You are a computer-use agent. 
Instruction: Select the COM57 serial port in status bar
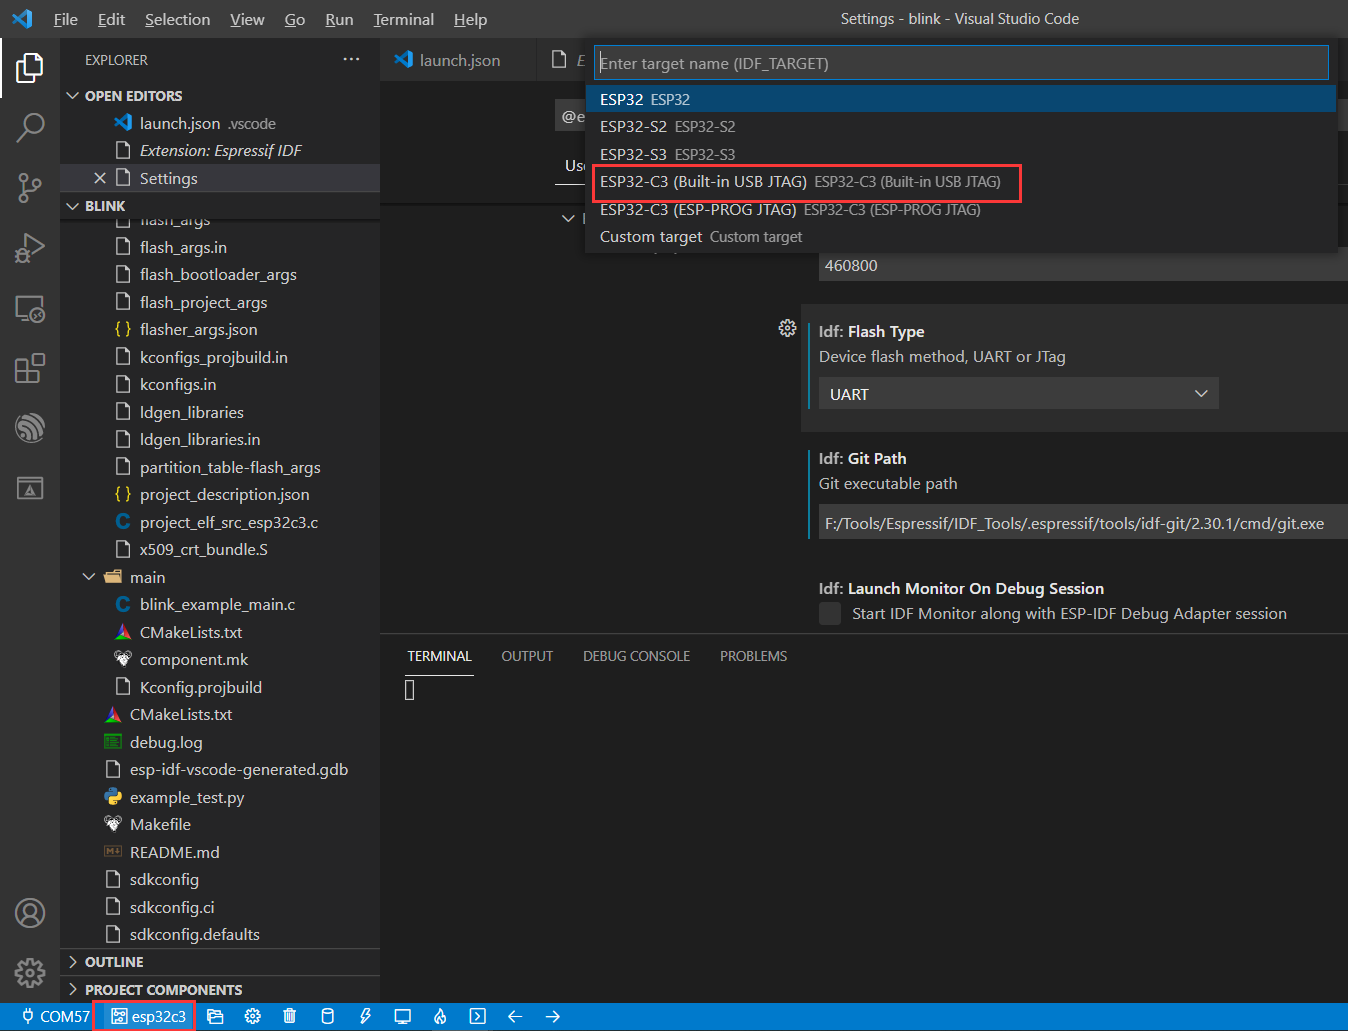click(x=56, y=1017)
